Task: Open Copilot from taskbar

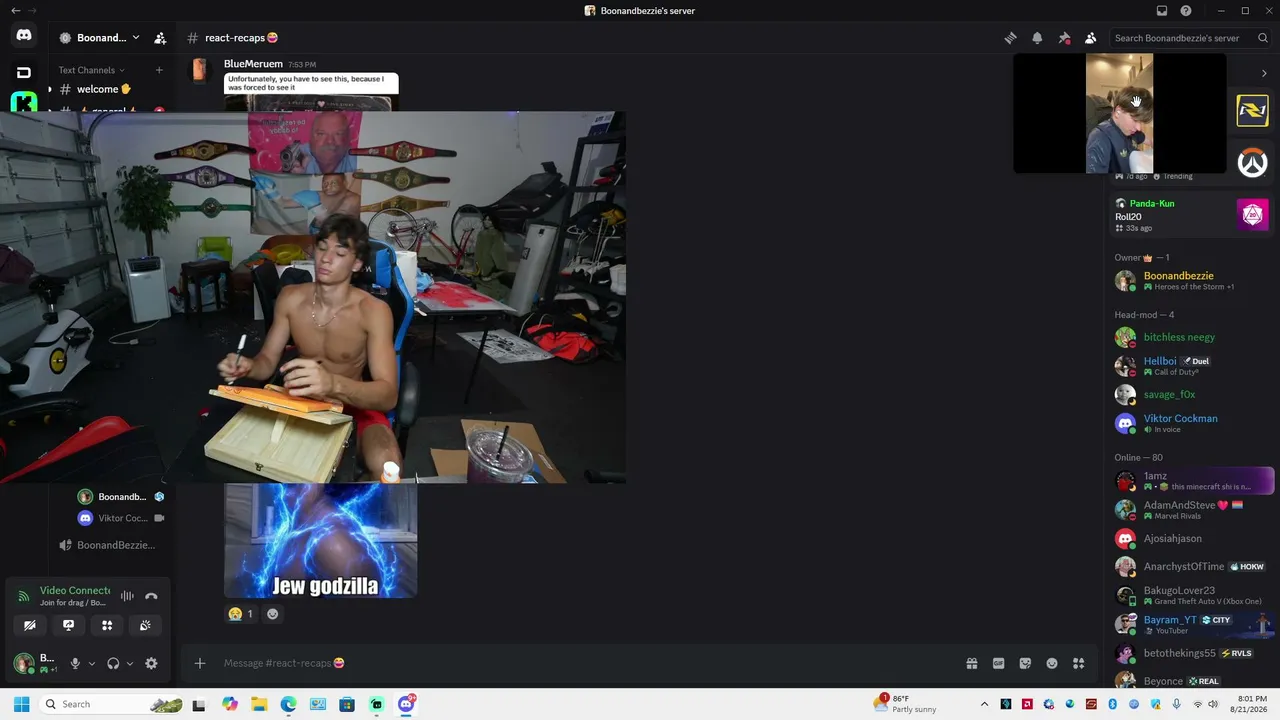Action: click(x=230, y=704)
